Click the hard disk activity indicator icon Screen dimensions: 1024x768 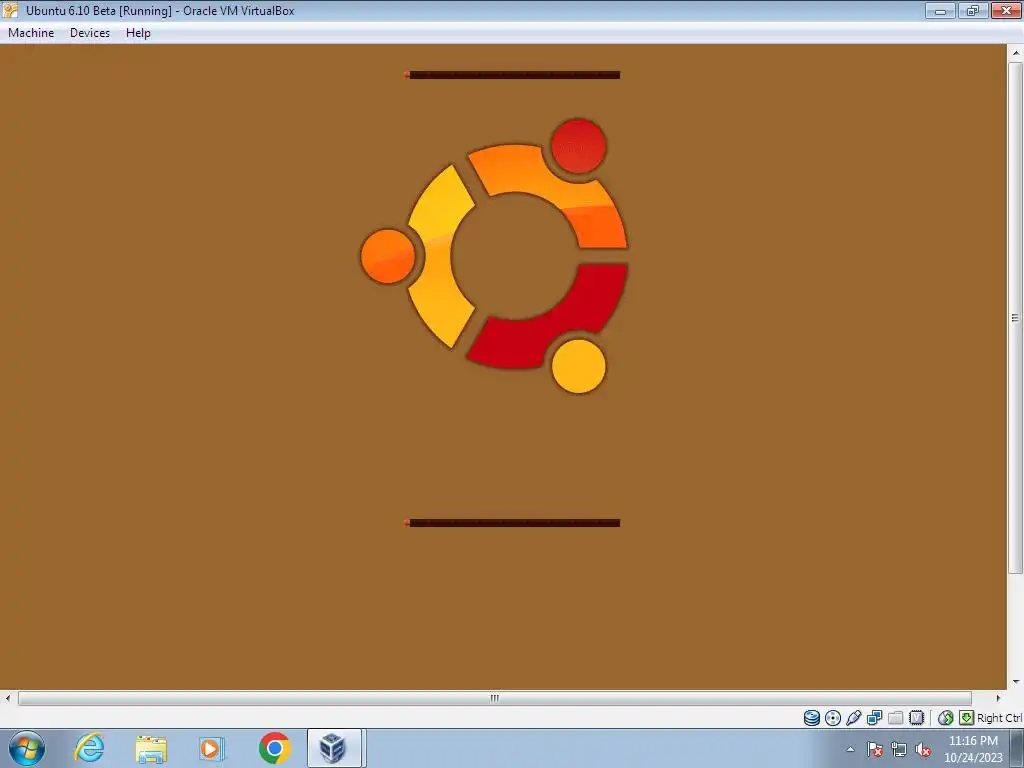click(812, 718)
